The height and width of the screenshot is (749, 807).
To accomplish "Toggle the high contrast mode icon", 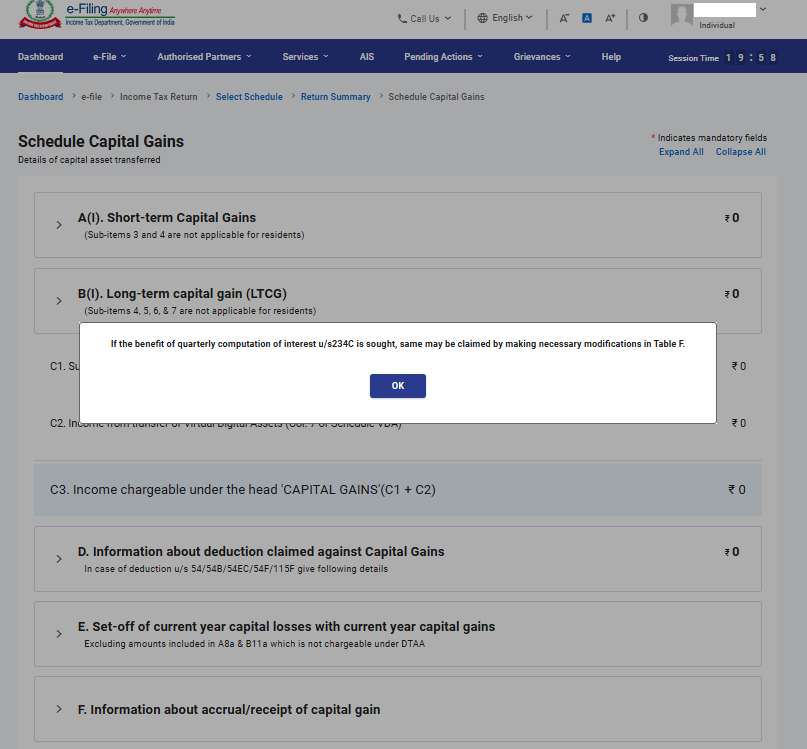I will pyautogui.click(x=643, y=18).
